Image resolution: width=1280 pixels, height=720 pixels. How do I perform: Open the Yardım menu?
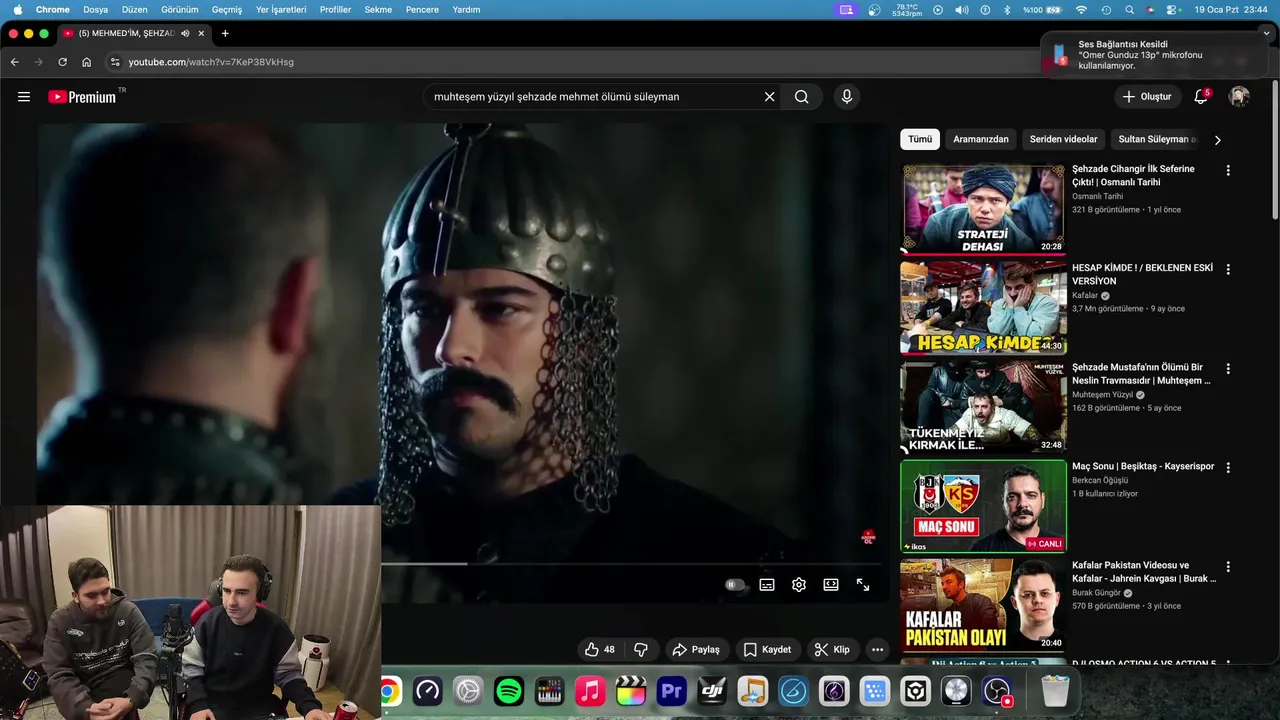tap(466, 9)
